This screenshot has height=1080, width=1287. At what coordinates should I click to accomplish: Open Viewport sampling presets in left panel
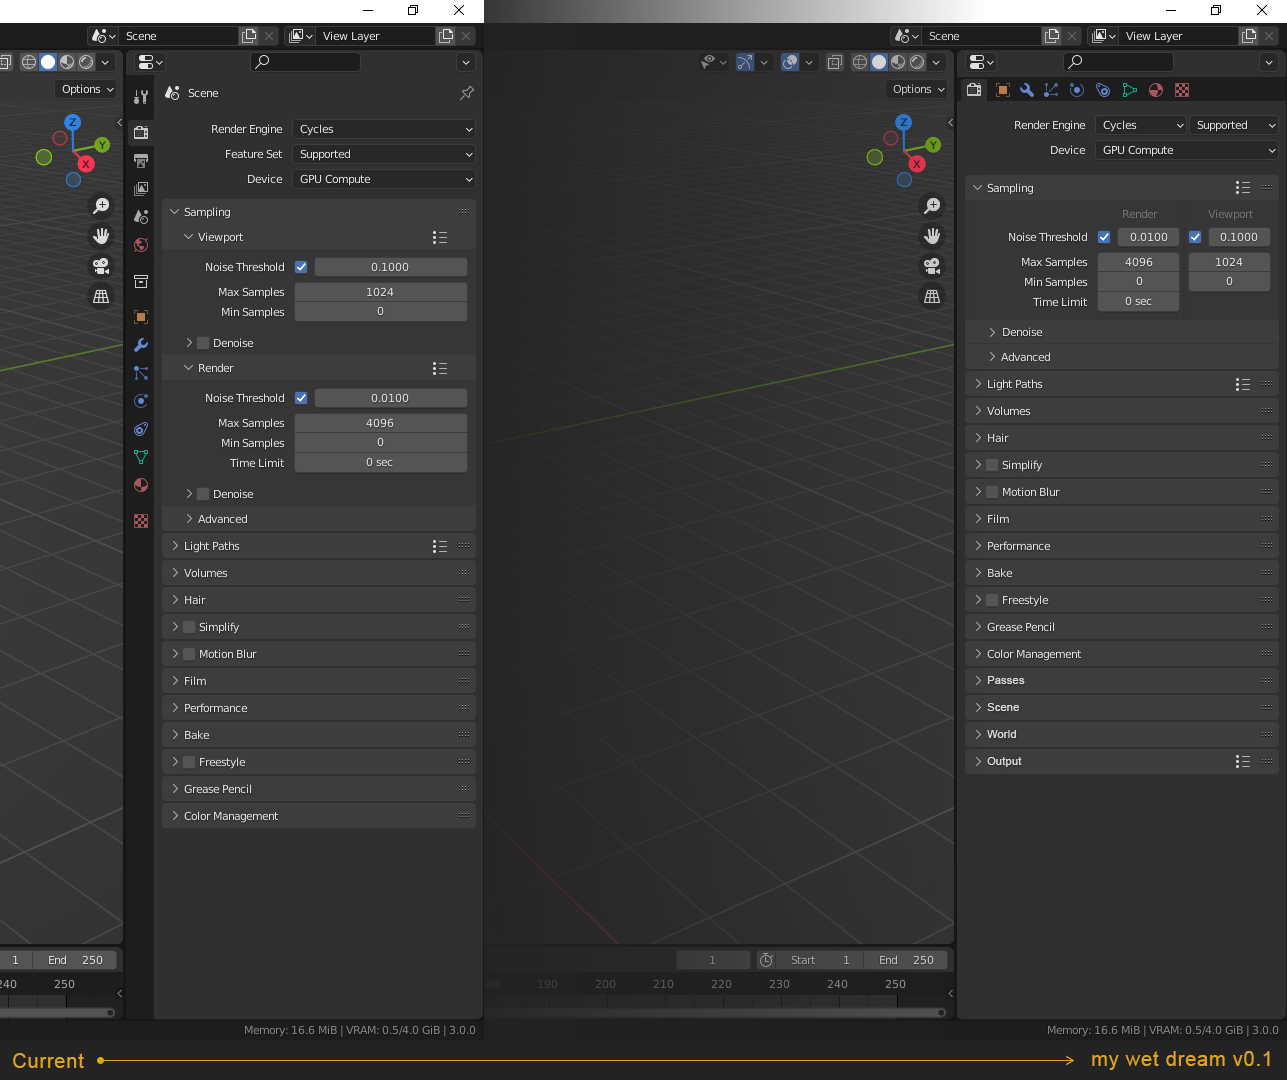pos(440,237)
